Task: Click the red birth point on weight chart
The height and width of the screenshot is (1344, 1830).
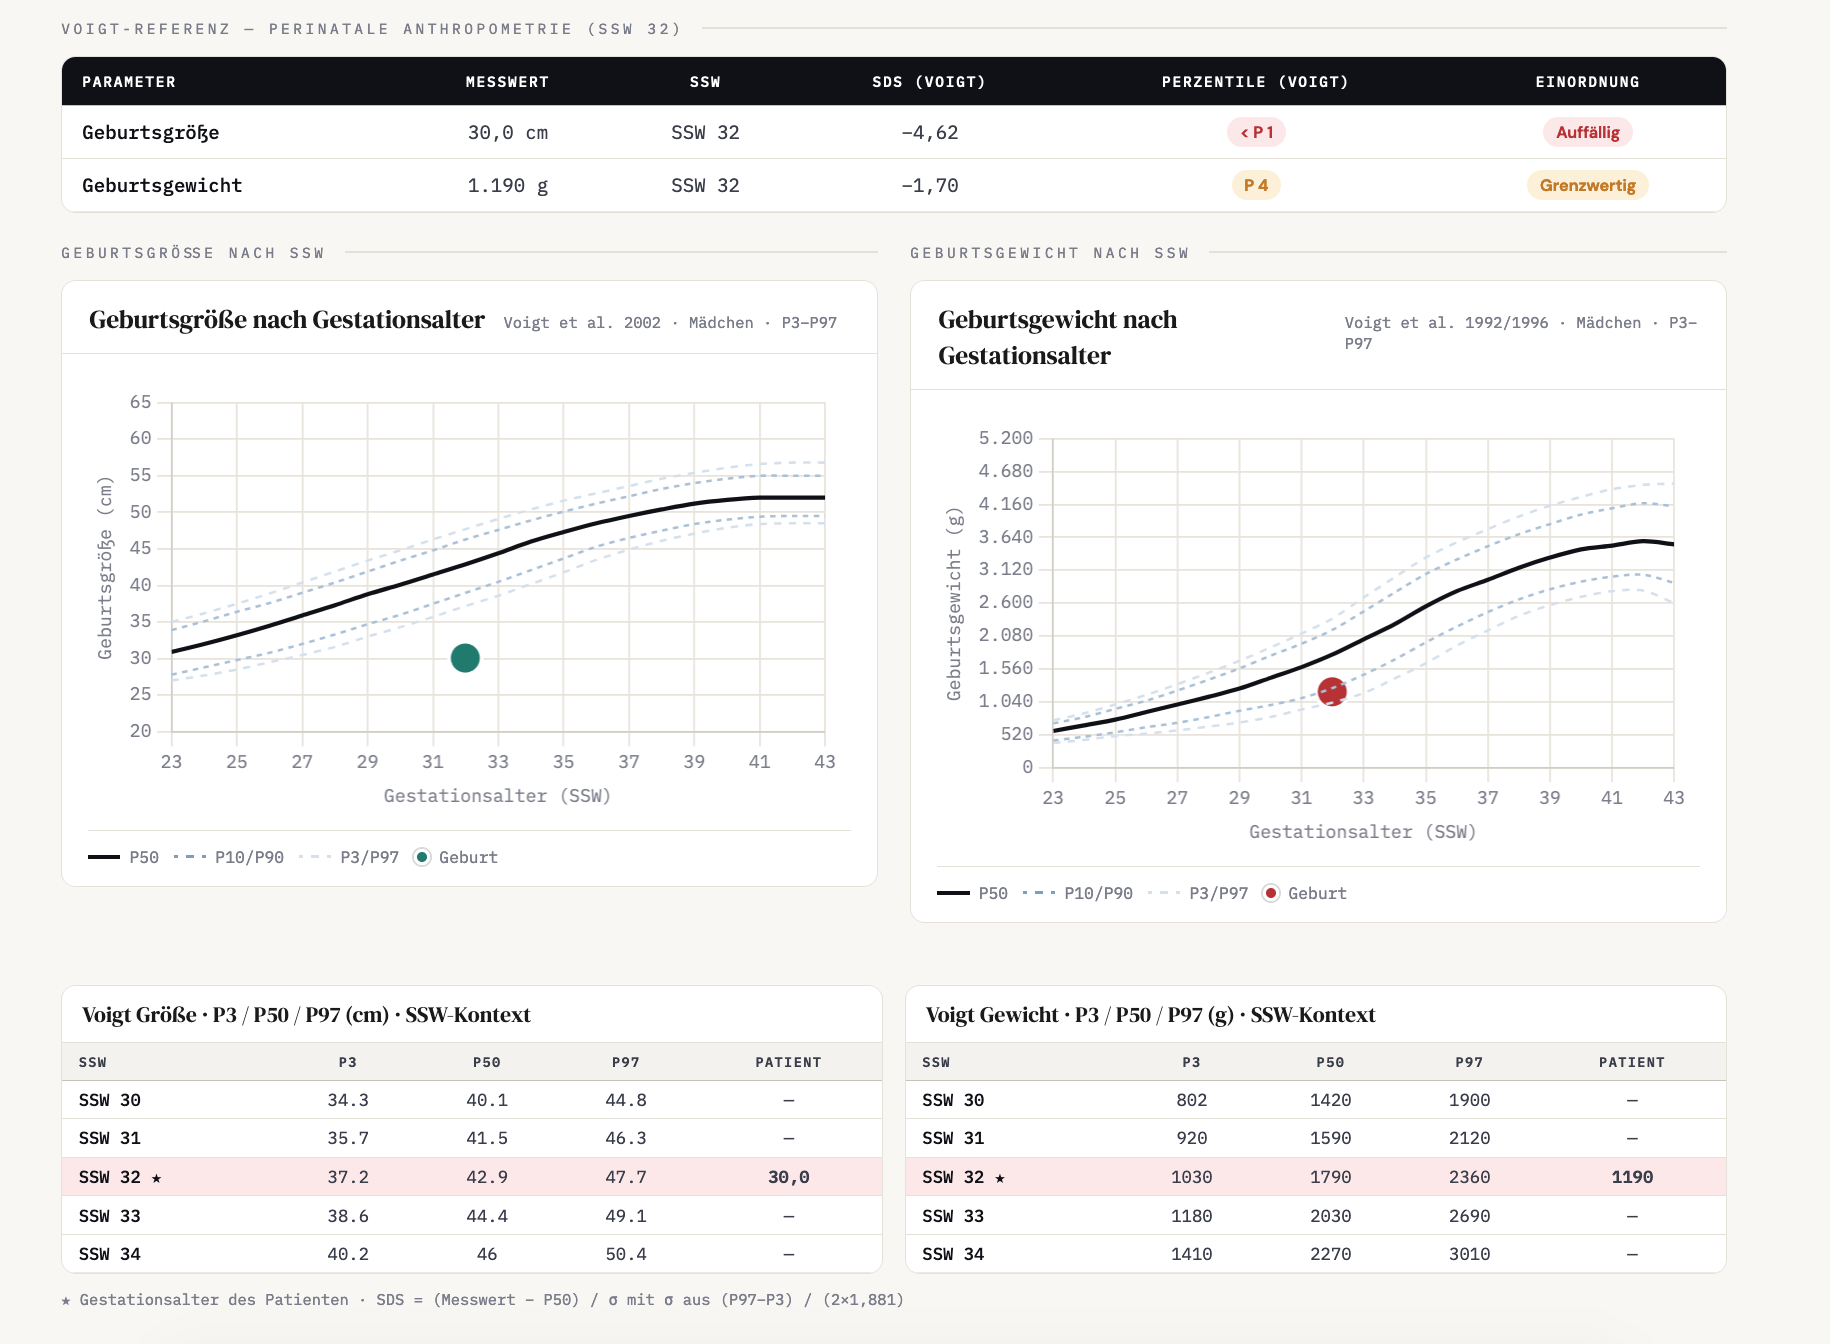Action: click(1332, 692)
